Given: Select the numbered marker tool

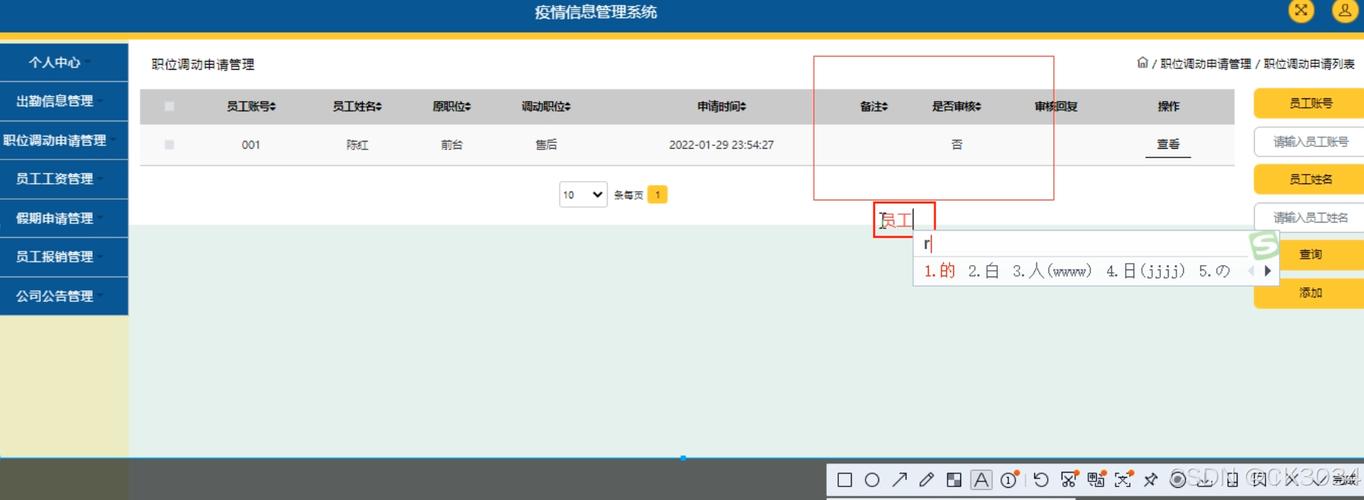Looking at the screenshot, I should tap(1008, 480).
